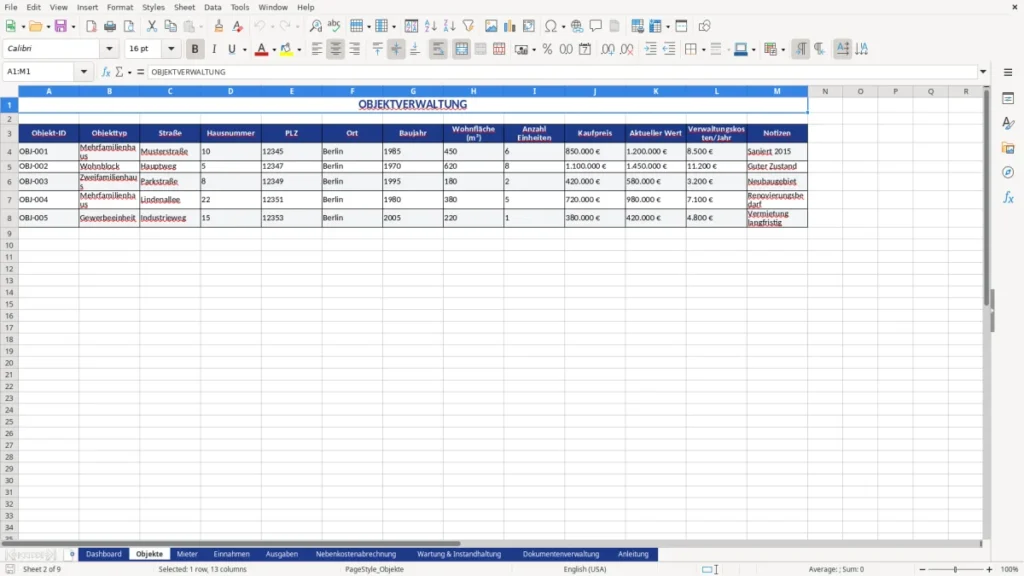Switch to the Dashboard sheet tab

(104, 554)
